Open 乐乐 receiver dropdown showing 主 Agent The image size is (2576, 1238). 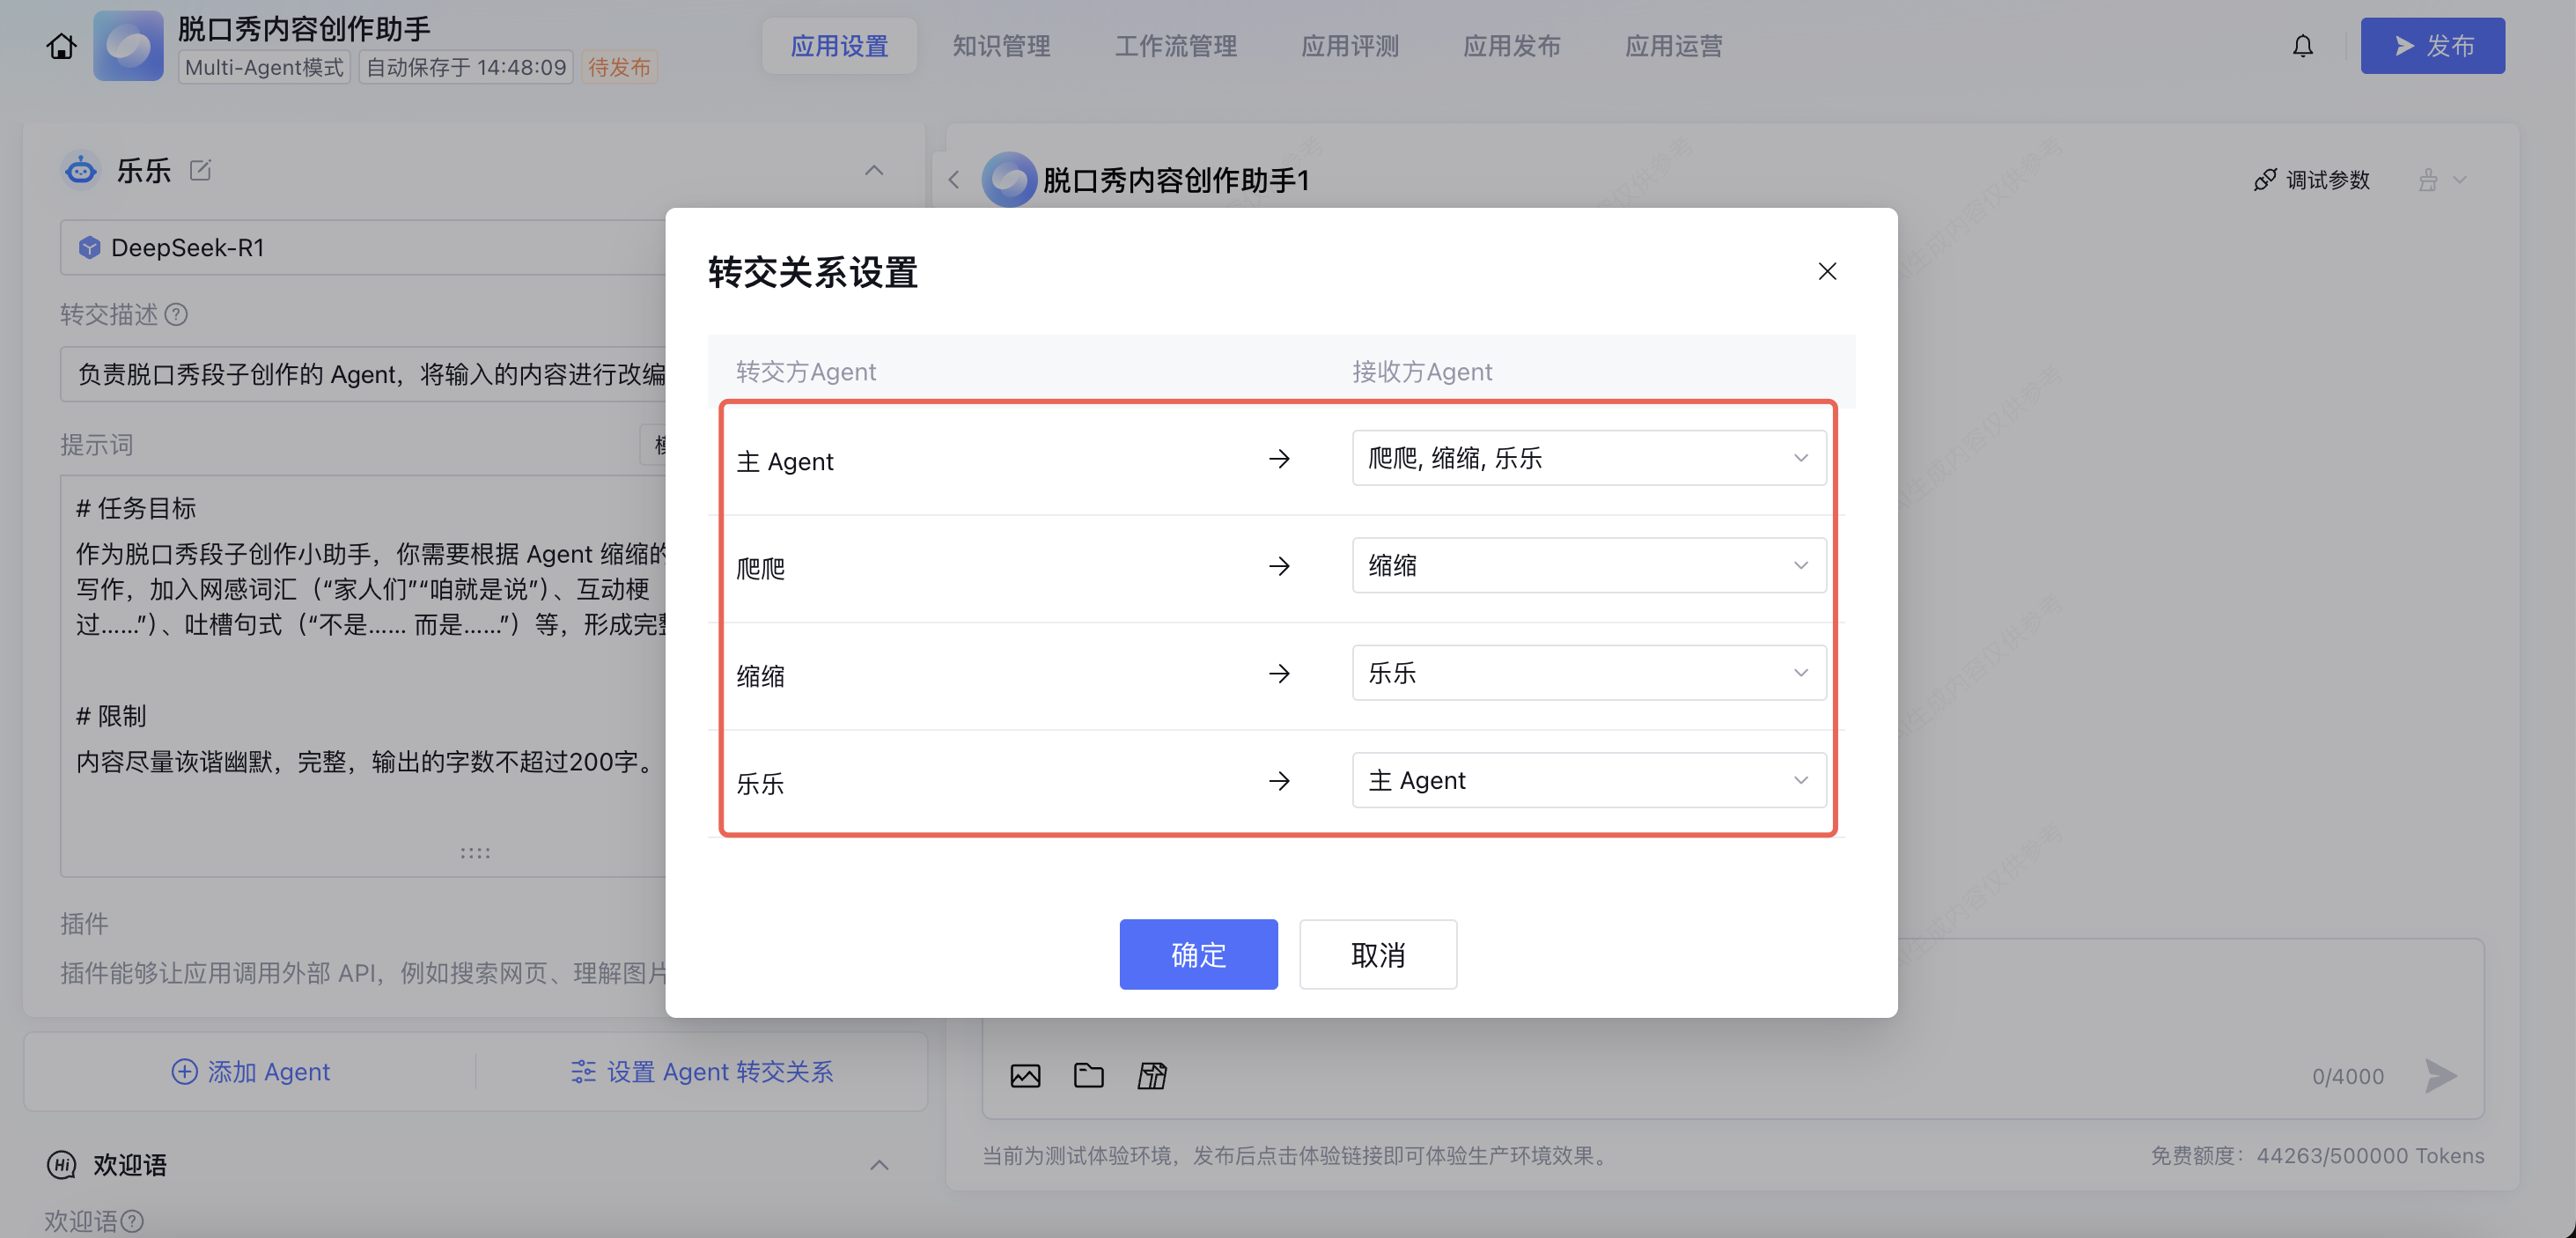pos(1588,780)
